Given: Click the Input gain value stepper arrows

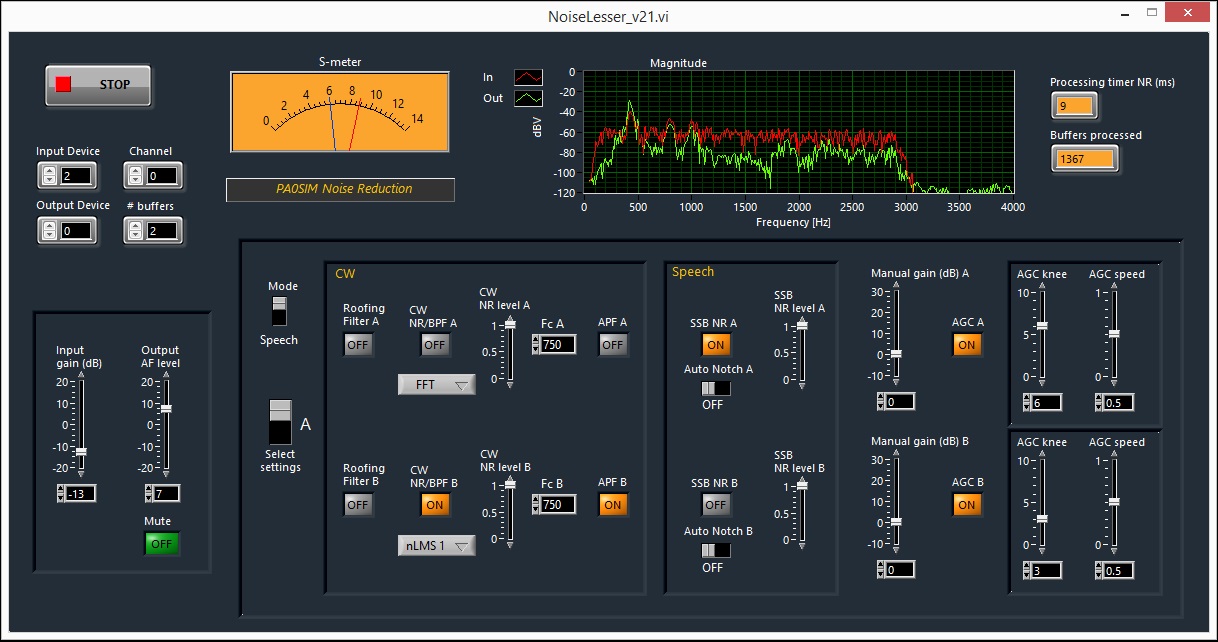Looking at the screenshot, I should (62, 494).
